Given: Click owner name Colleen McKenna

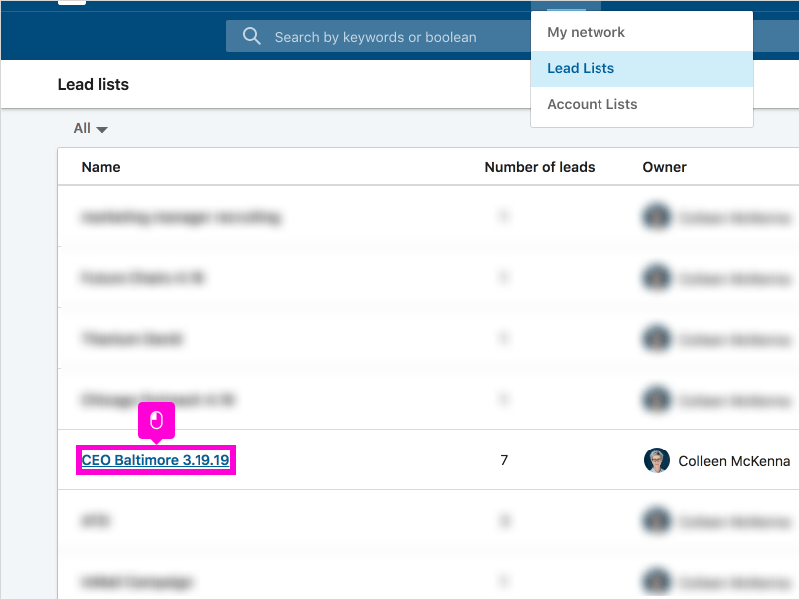Looking at the screenshot, I should coord(734,461).
